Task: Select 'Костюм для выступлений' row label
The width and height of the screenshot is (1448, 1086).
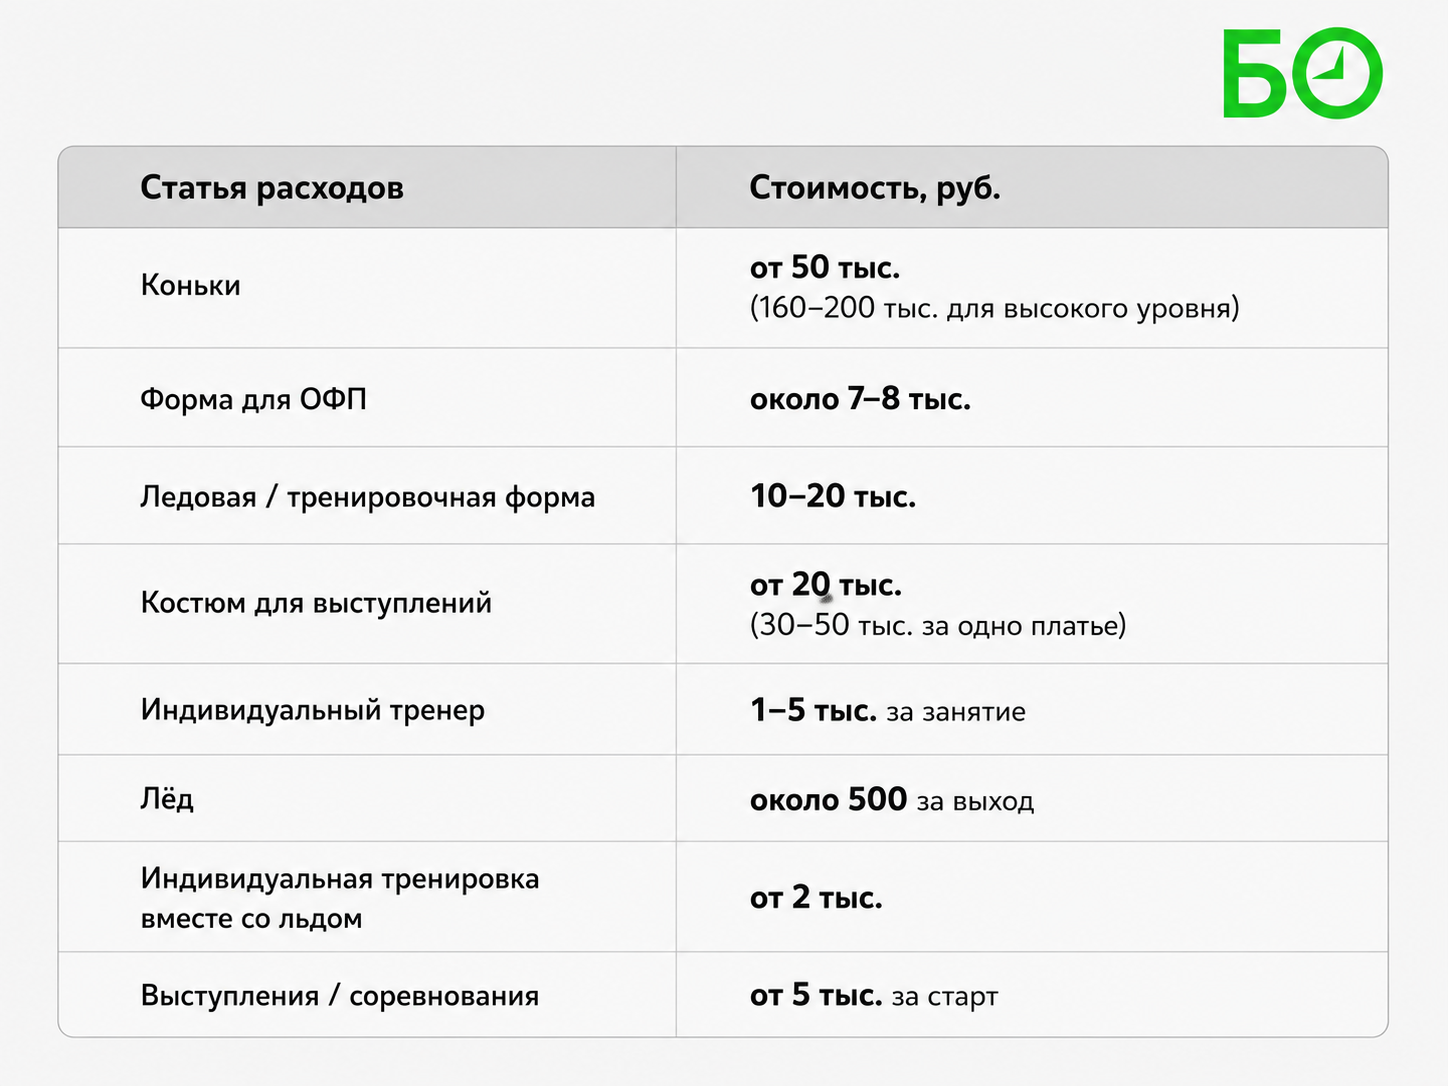Action: pyautogui.click(x=316, y=603)
